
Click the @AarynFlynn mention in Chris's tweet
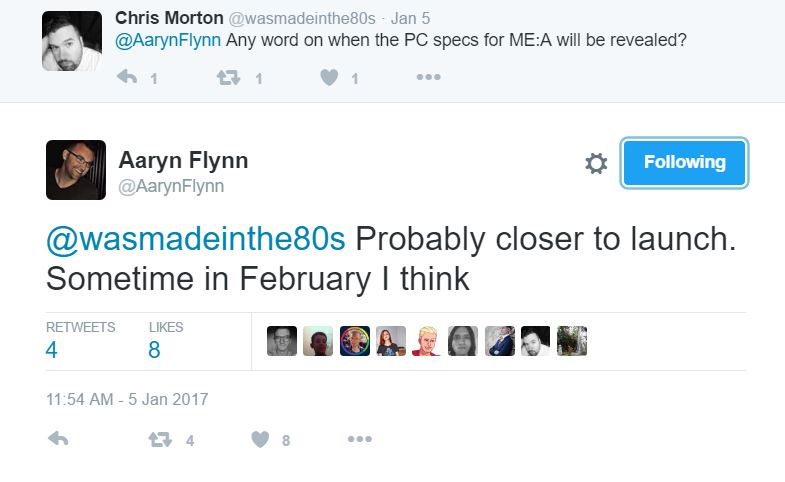coord(168,40)
